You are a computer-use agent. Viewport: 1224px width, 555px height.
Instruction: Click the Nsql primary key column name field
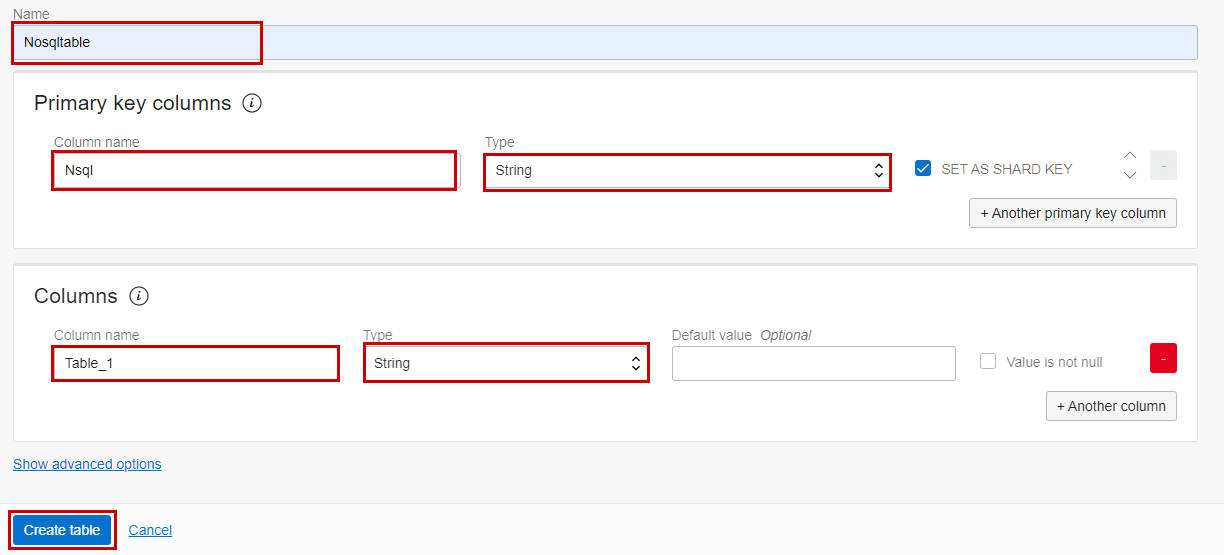pyautogui.click(x=255, y=171)
